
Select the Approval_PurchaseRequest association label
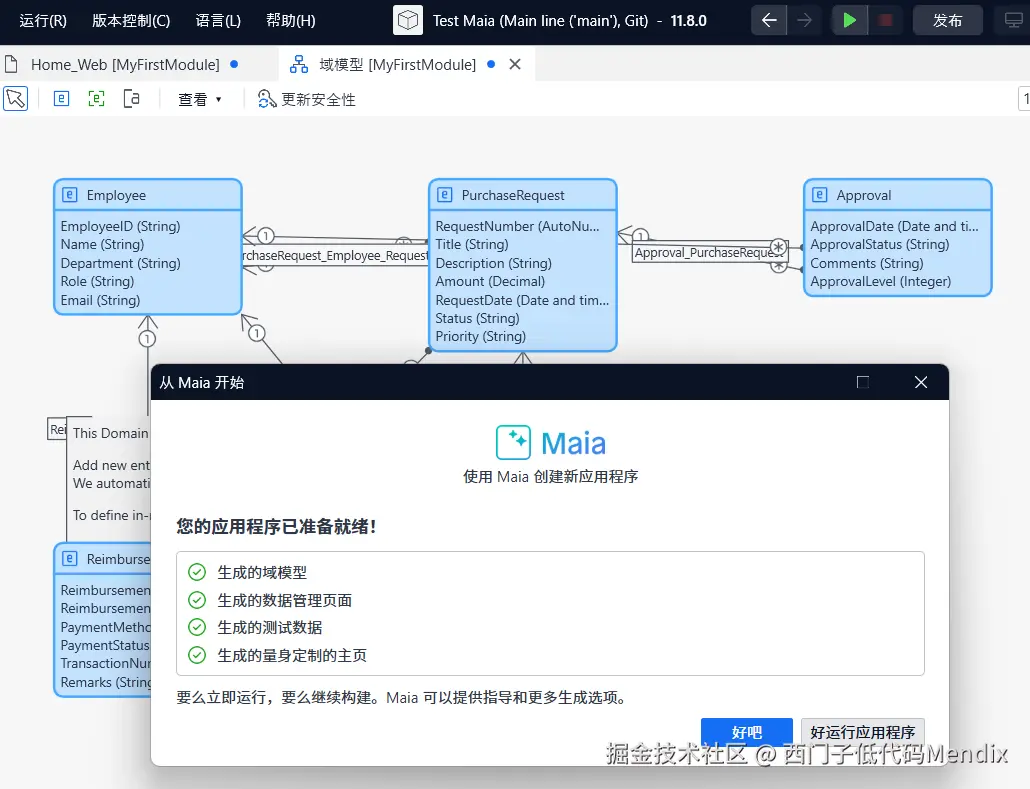(x=709, y=253)
